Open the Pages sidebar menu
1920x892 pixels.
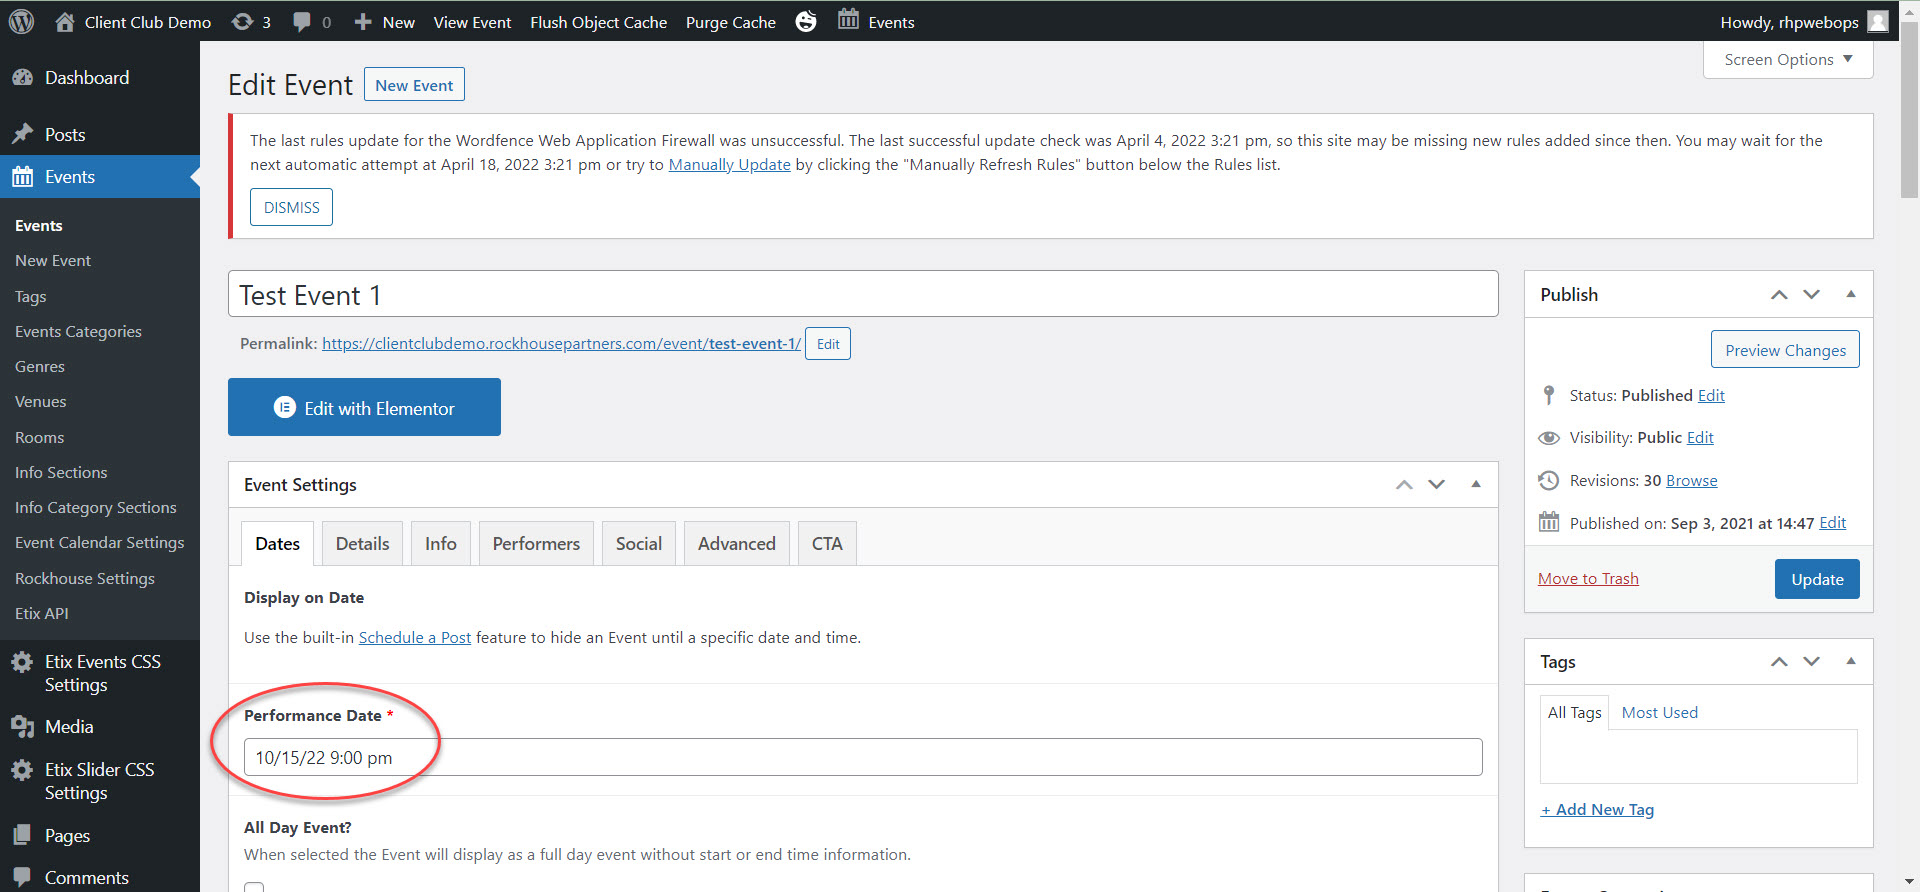pyautogui.click(x=67, y=836)
